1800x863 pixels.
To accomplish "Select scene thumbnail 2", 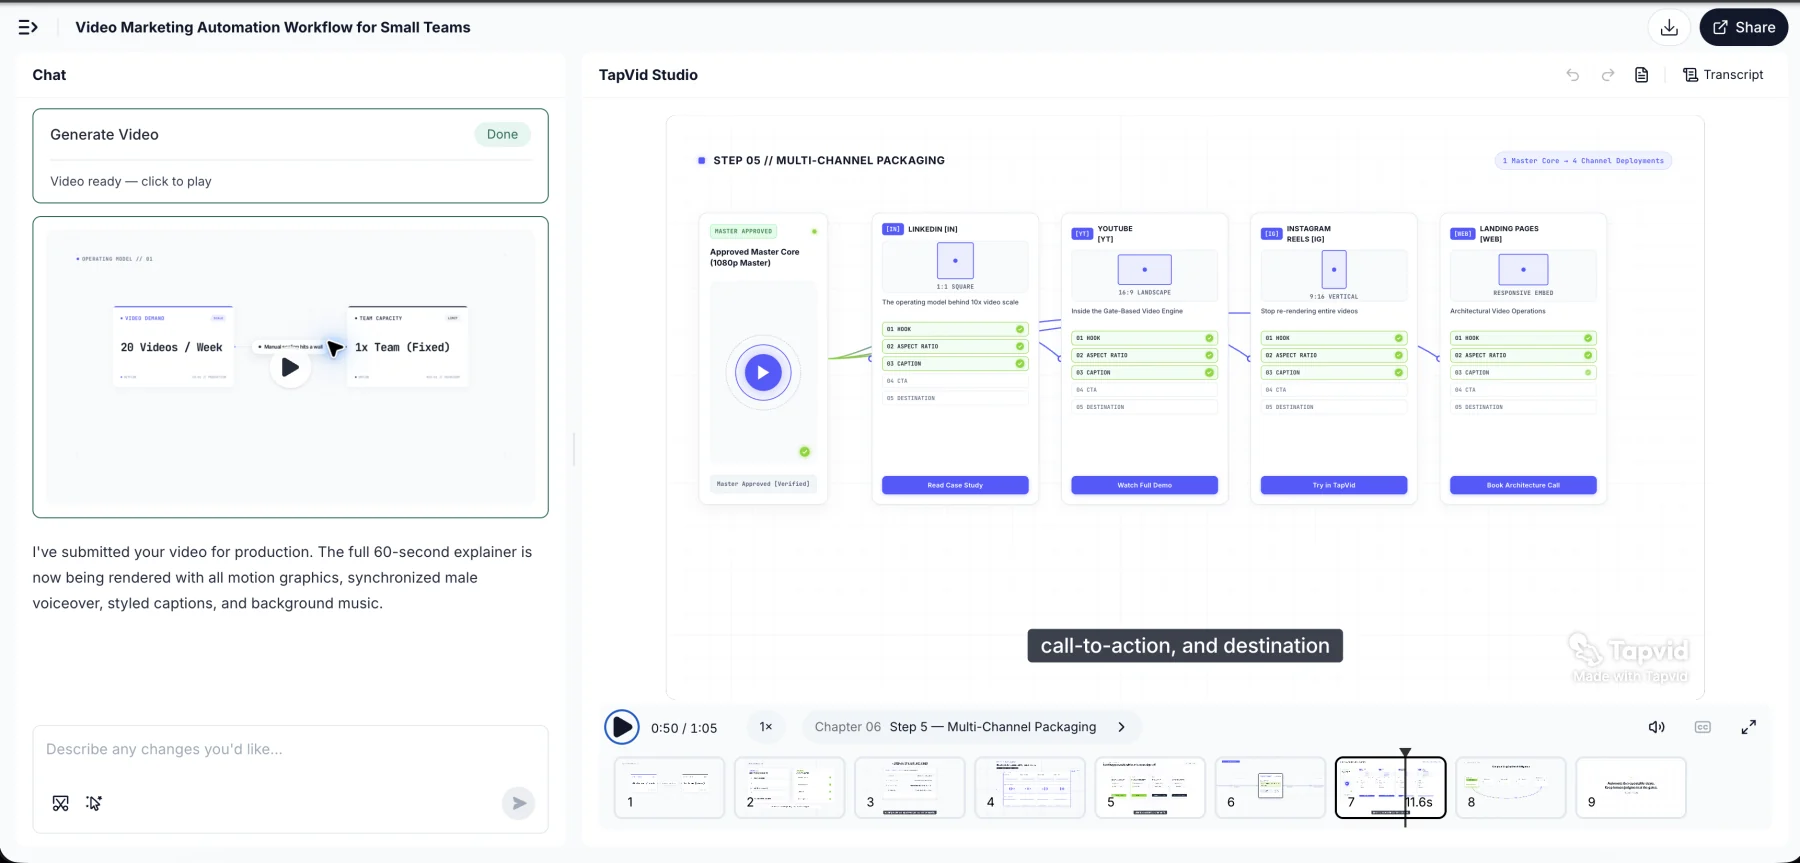I will (789, 787).
